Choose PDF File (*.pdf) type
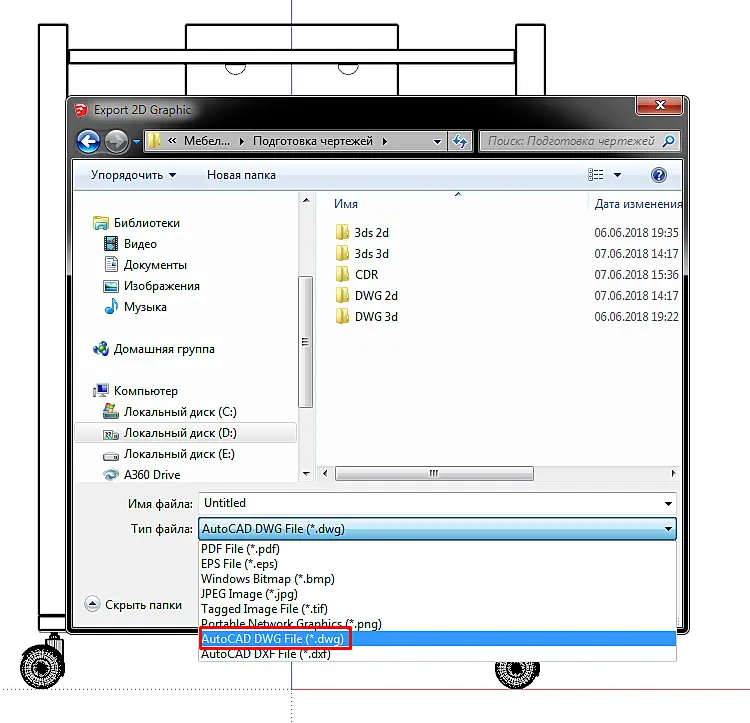The width and height of the screenshot is (750, 723). [437, 549]
